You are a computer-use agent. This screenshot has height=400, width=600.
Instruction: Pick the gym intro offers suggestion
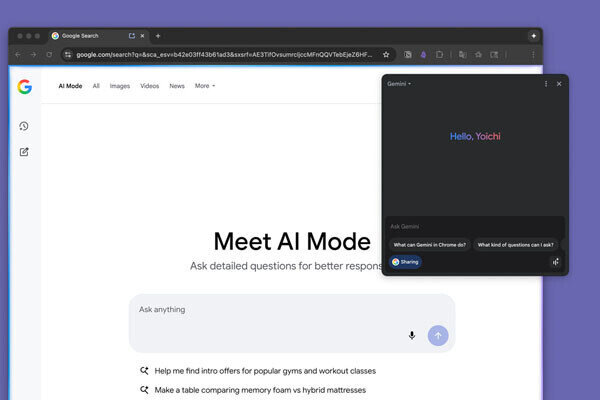click(x=258, y=371)
